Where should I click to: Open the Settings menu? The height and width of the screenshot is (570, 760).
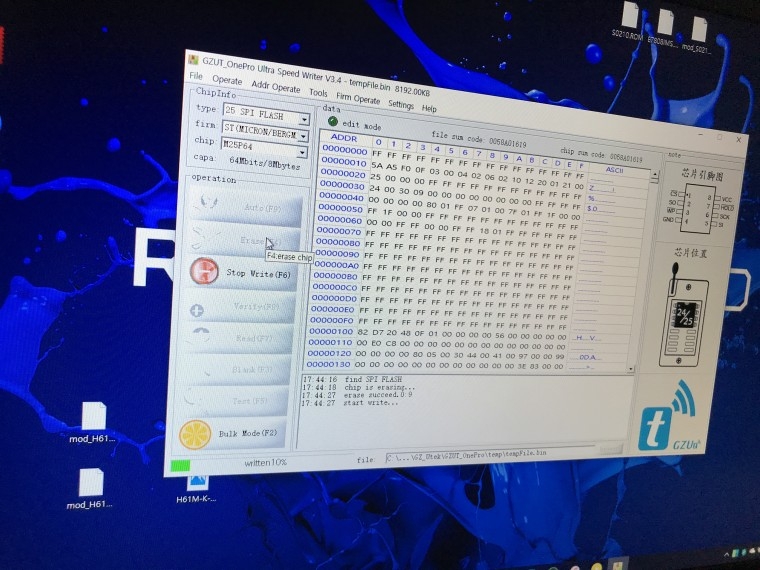click(x=401, y=104)
